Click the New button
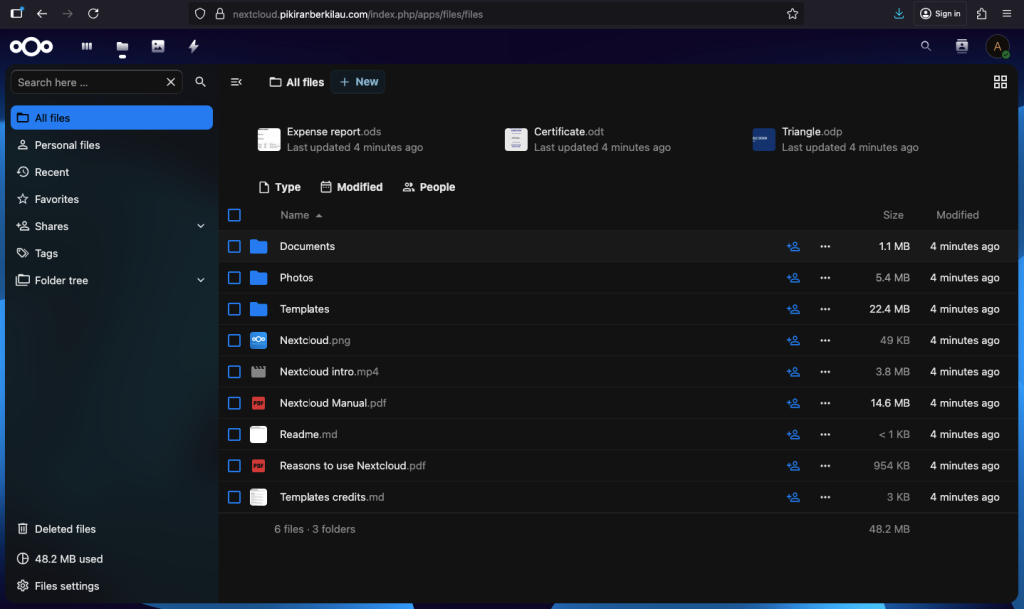This screenshot has height=609, width=1024. coord(359,82)
